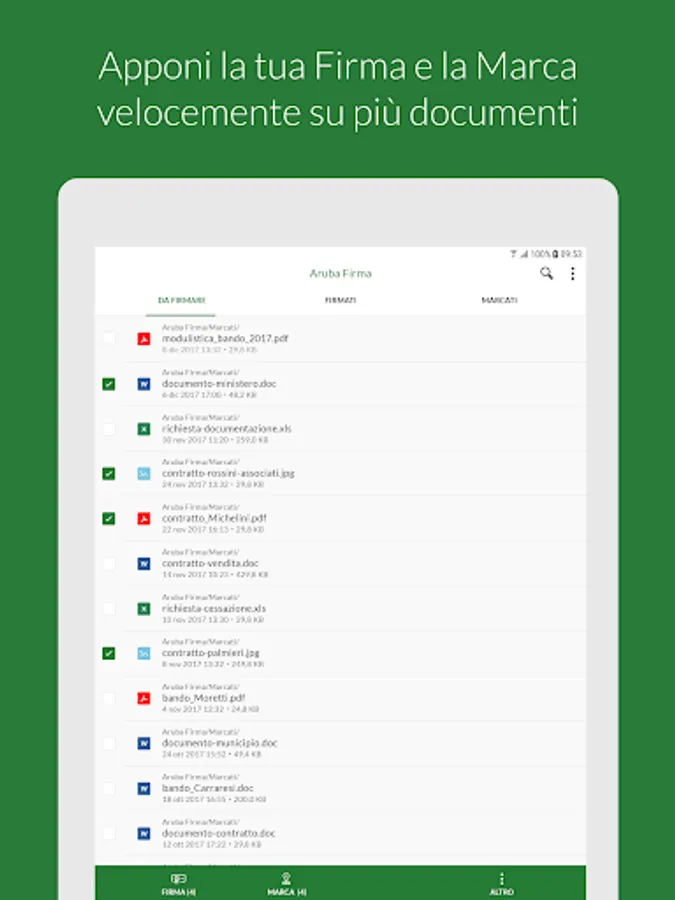This screenshot has width=675, height=900.
Task: Select file name contratto-palmieri.jpg
Action: tap(211, 653)
